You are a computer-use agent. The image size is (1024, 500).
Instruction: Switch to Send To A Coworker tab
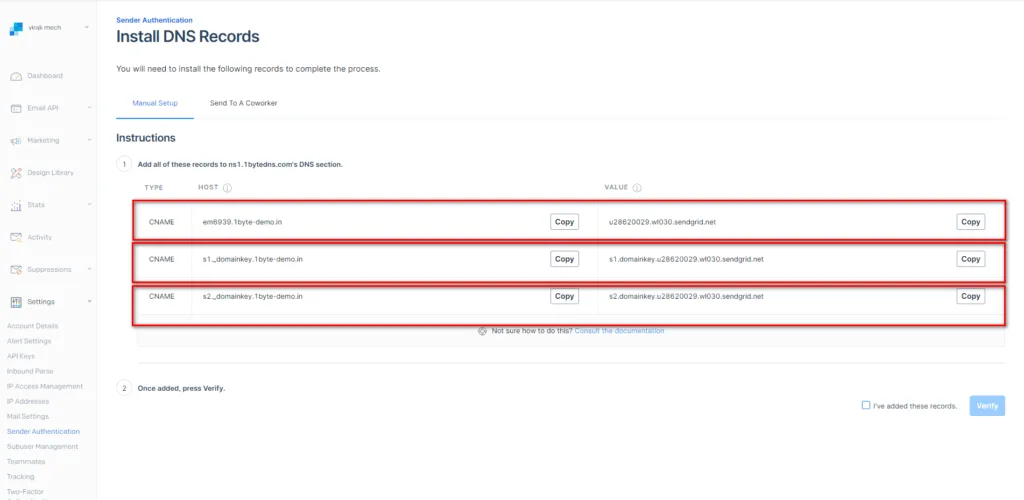pyautogui.click(x=244, y=103)
